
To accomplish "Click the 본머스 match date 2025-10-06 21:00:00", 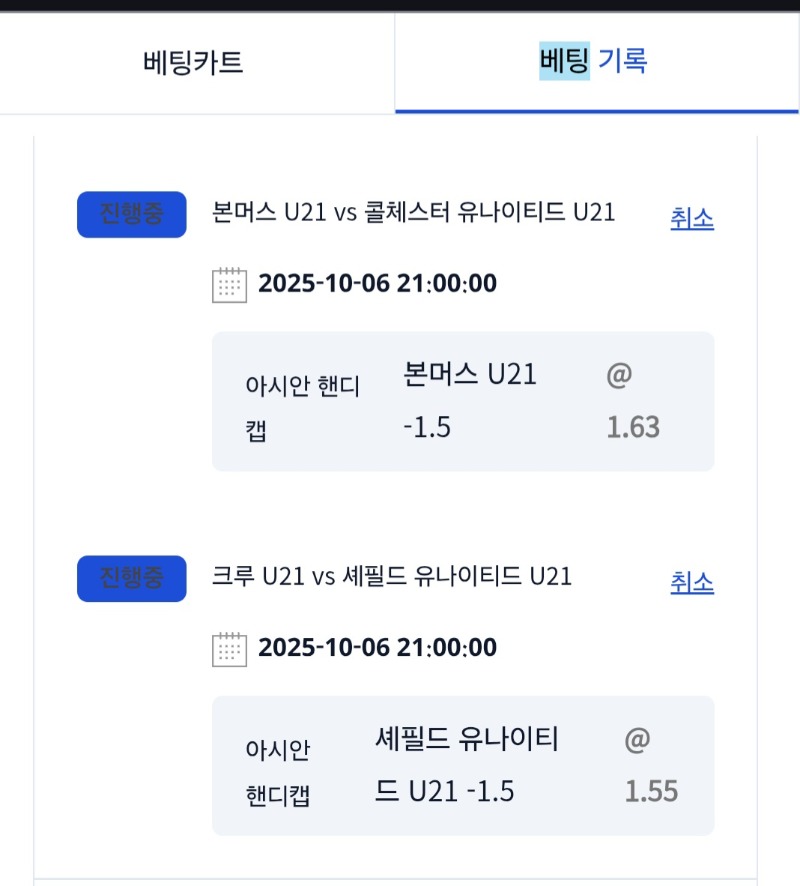I will click(377, 284).
